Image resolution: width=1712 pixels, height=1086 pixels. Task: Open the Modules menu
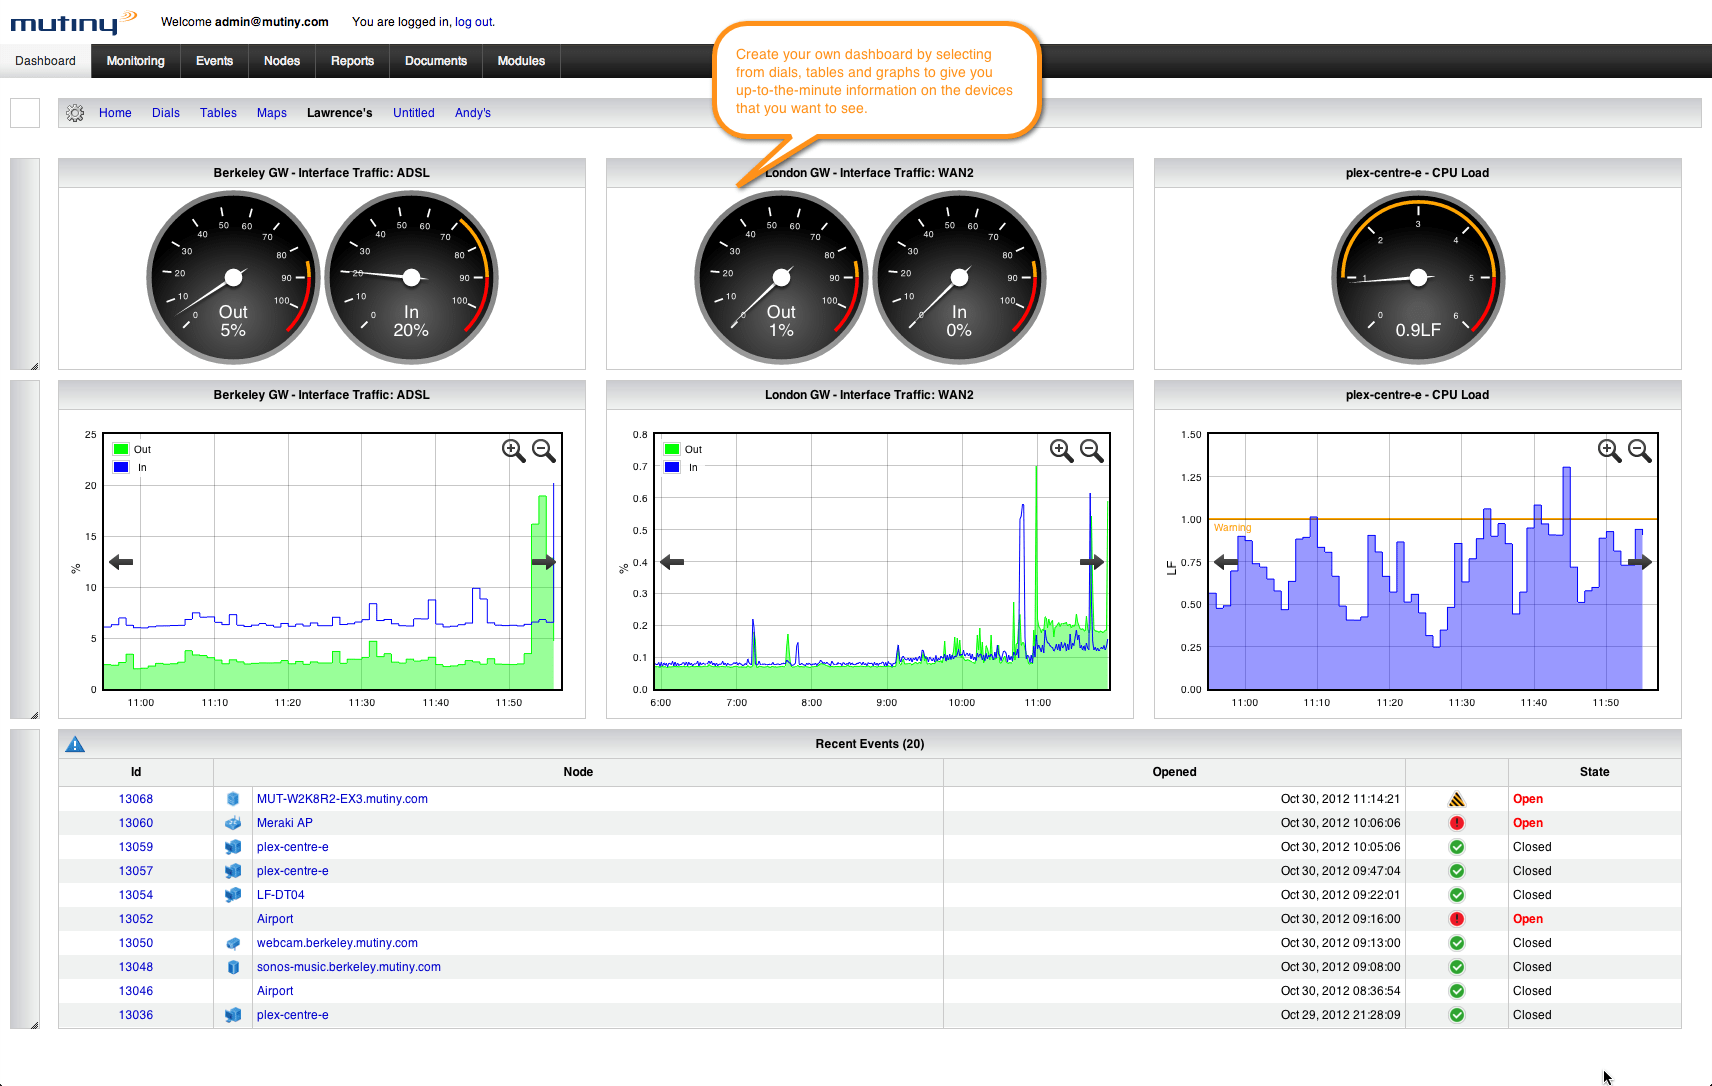(x=521, y=61)
